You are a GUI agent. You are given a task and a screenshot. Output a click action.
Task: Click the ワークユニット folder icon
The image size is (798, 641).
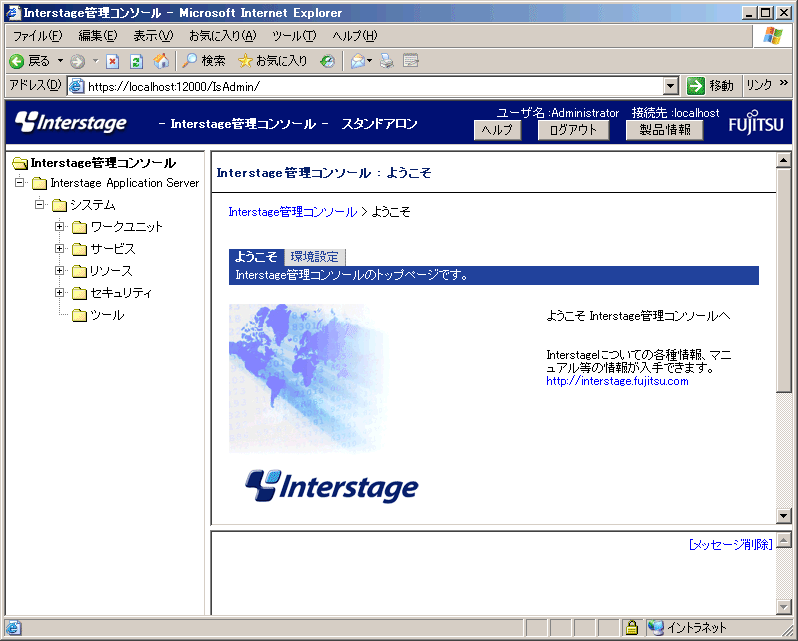click(79, 227)
